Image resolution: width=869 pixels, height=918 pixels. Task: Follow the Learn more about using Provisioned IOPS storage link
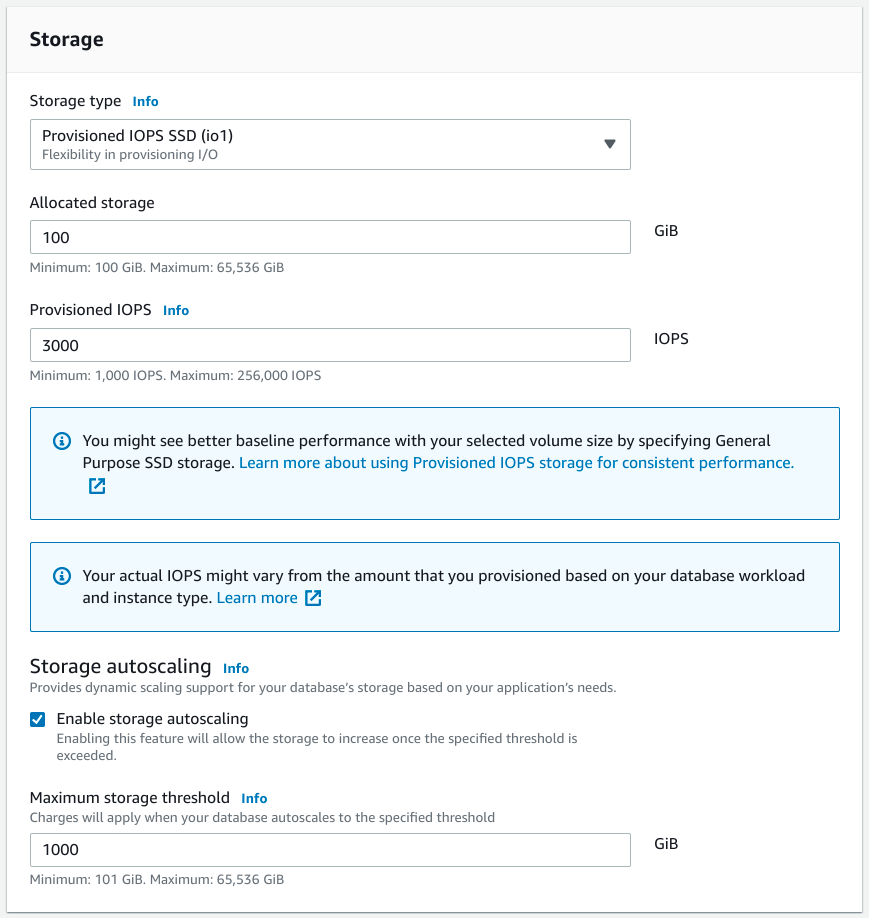pos(516,463)
